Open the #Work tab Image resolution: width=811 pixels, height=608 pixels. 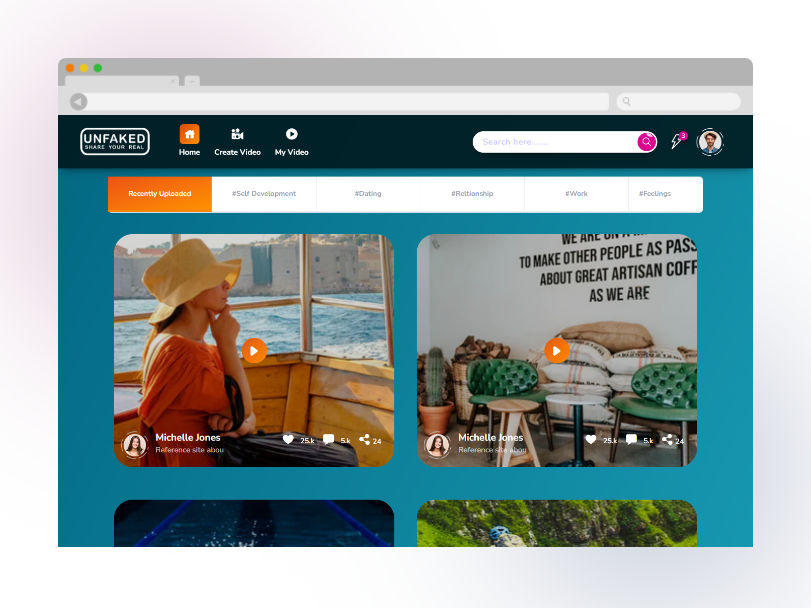pos(576,194)
